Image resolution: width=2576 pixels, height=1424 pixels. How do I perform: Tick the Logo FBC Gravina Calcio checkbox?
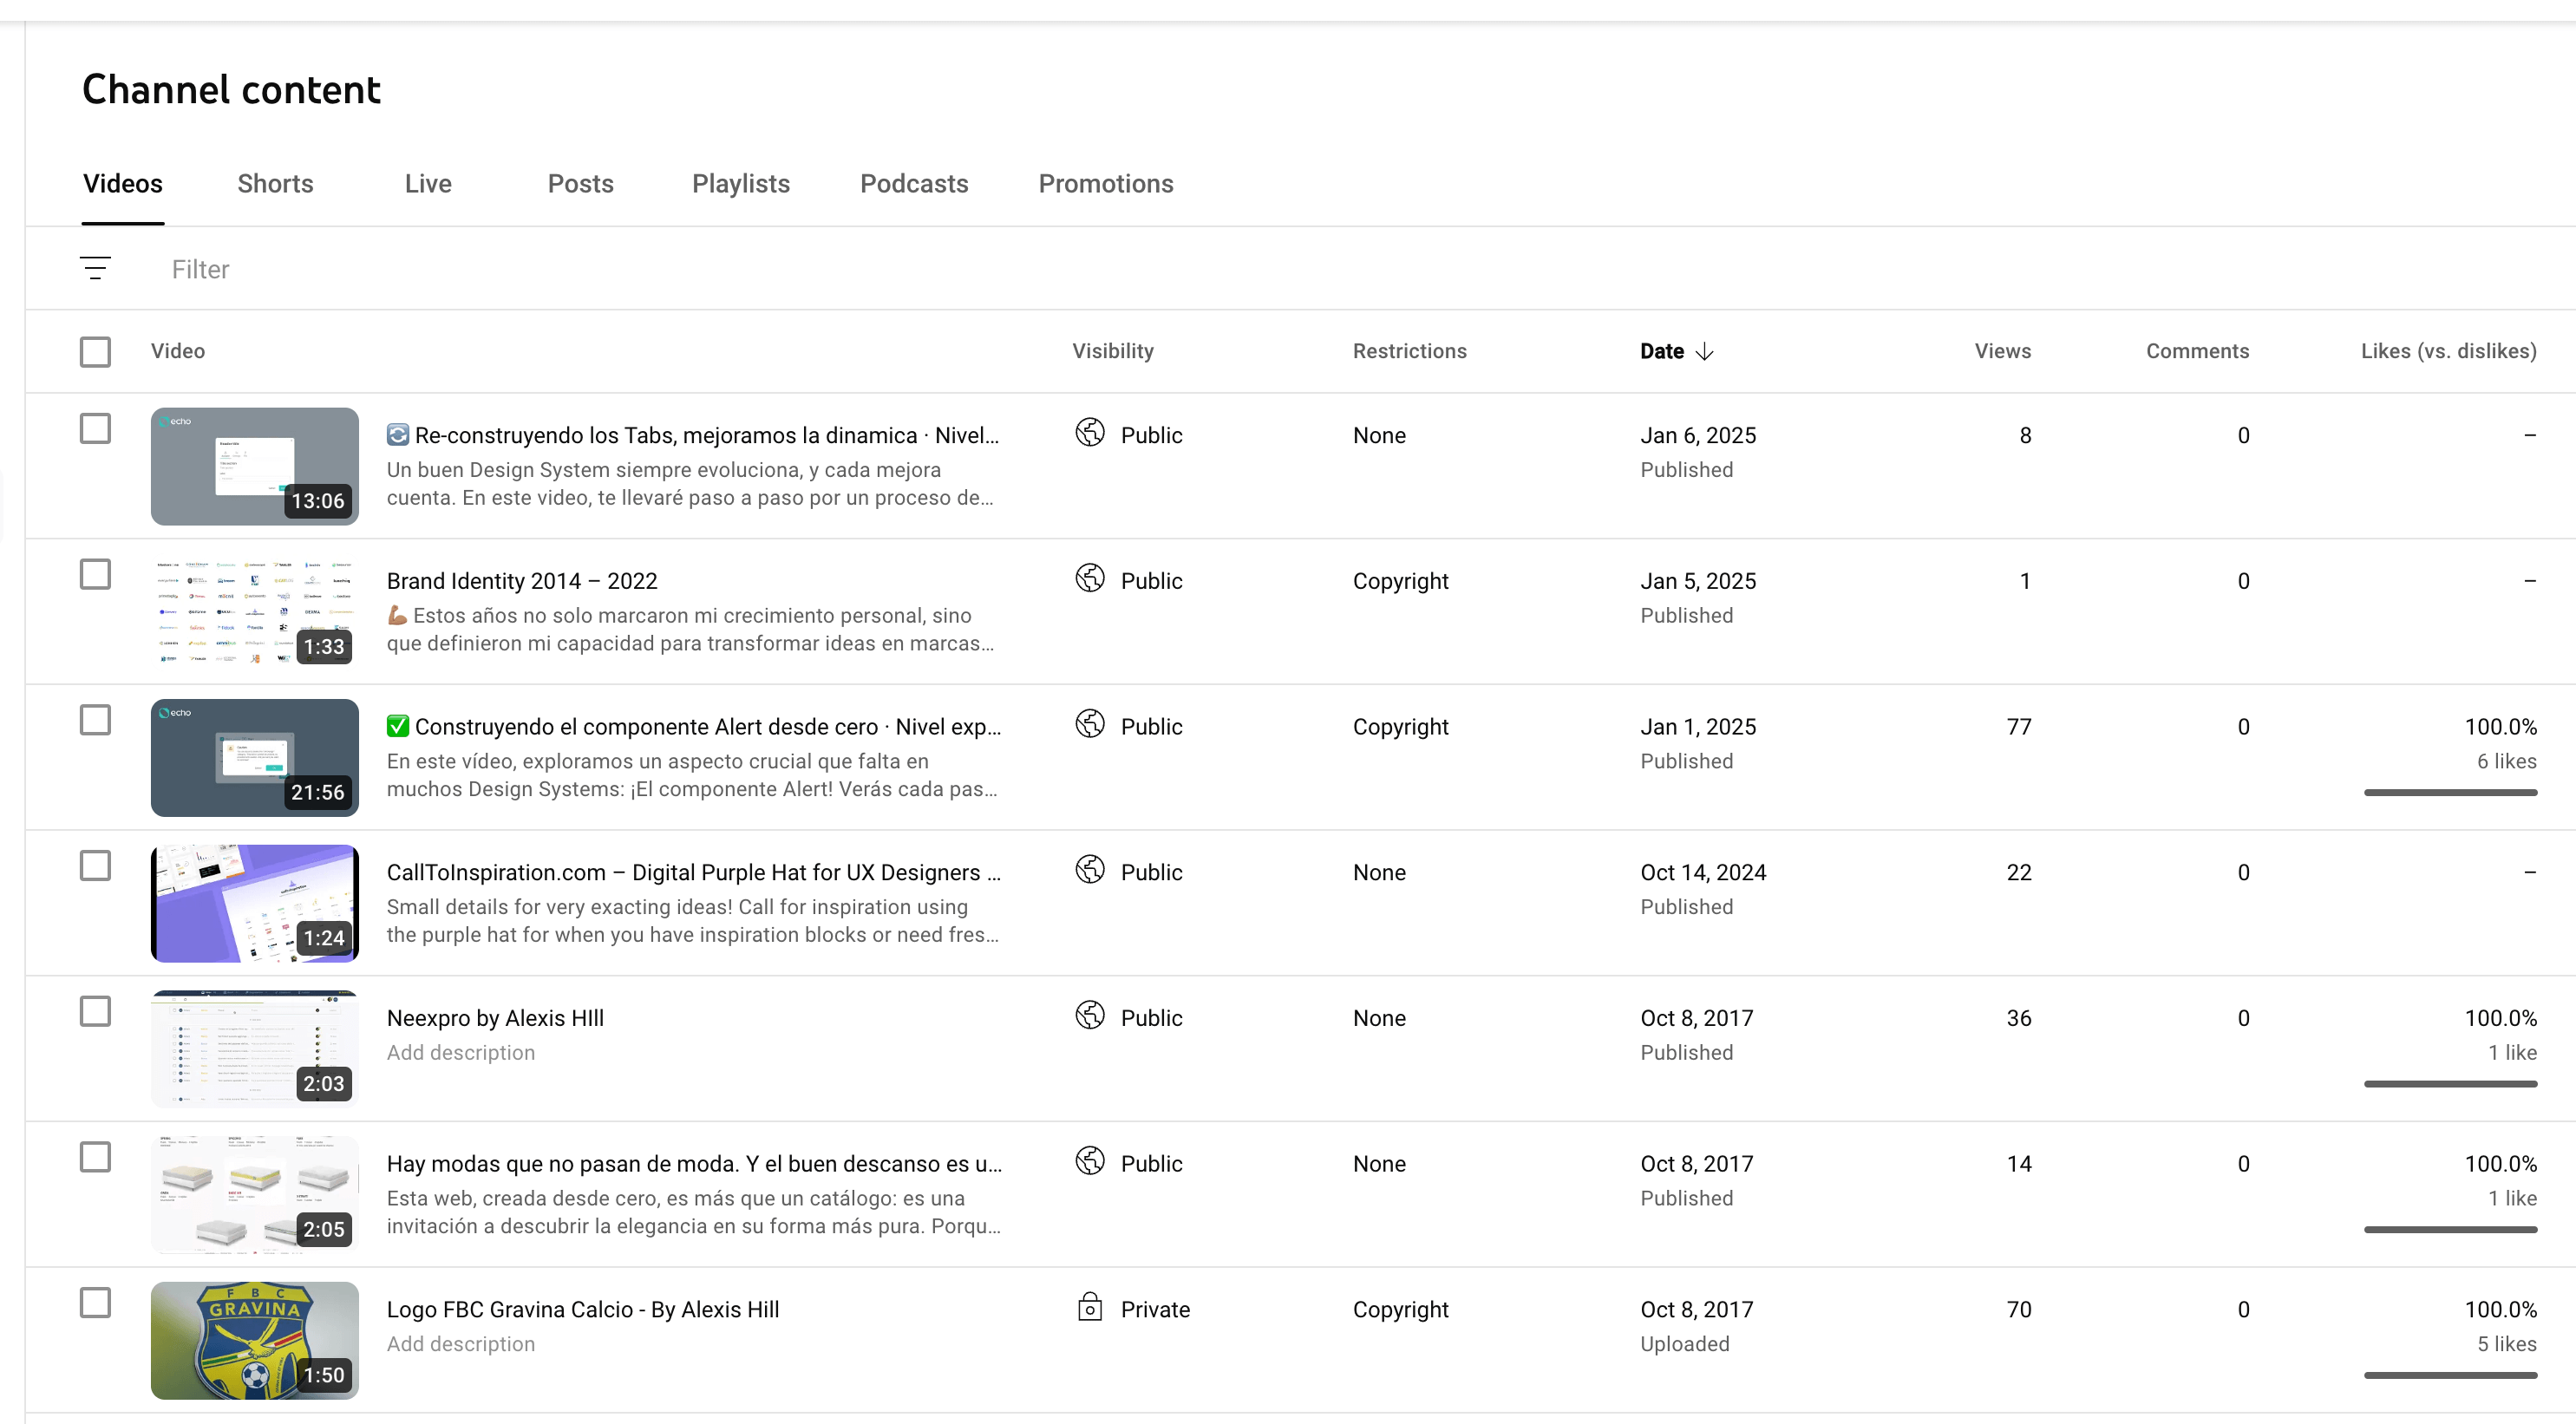(95, 1303)
